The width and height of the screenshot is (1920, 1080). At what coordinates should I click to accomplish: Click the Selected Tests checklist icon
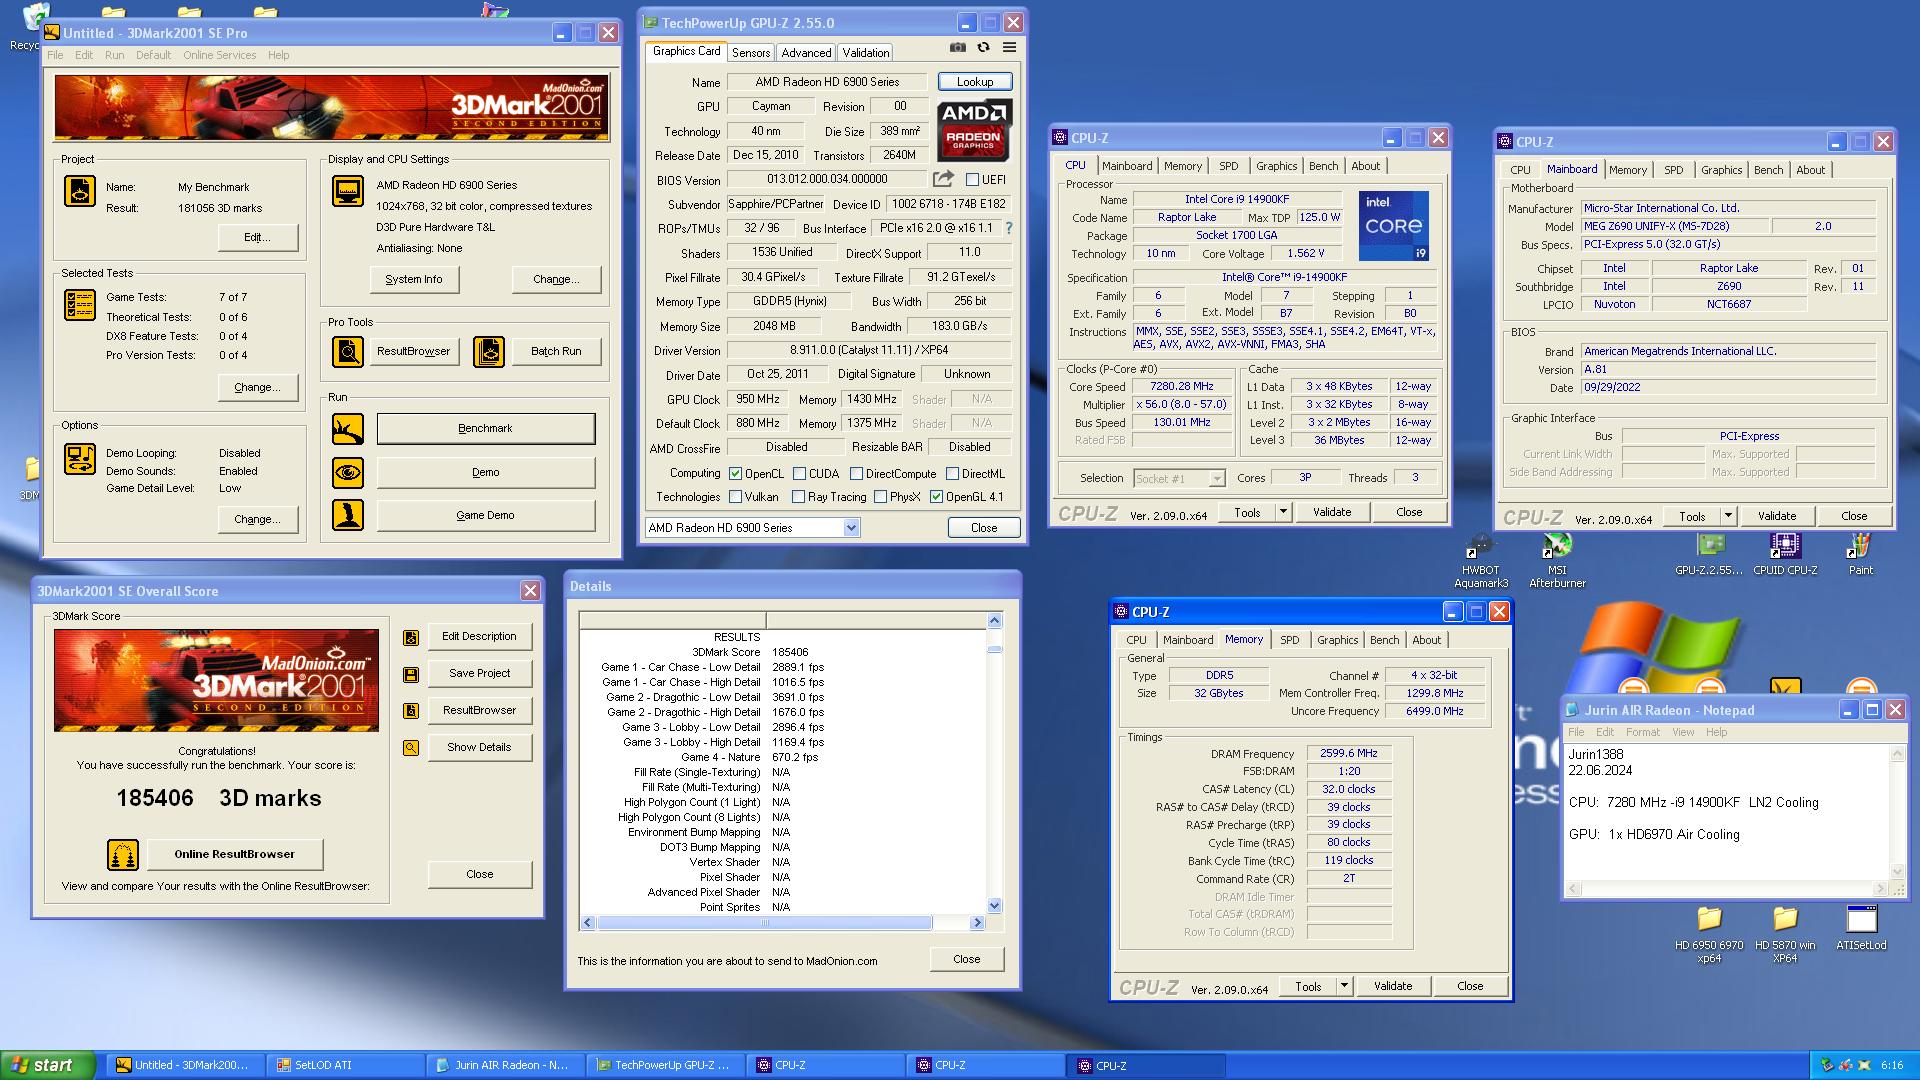click(x=80, y=304)
